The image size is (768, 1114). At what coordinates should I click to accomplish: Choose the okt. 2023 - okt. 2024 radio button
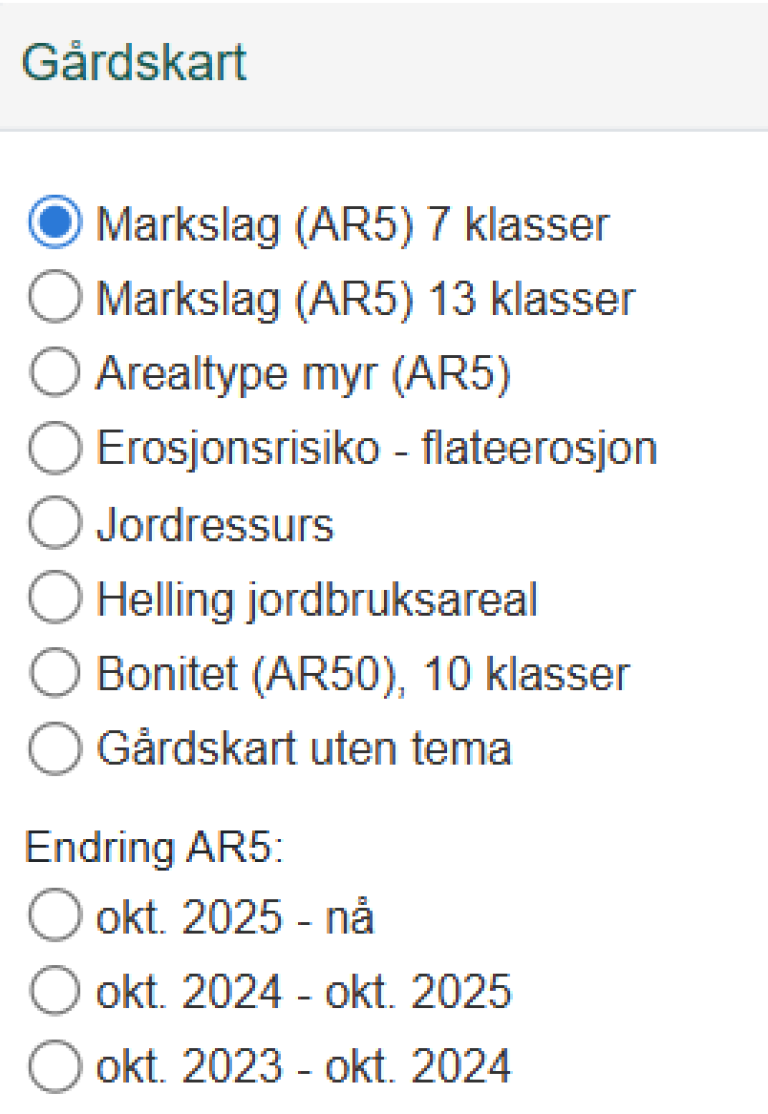pos(54,1067)
